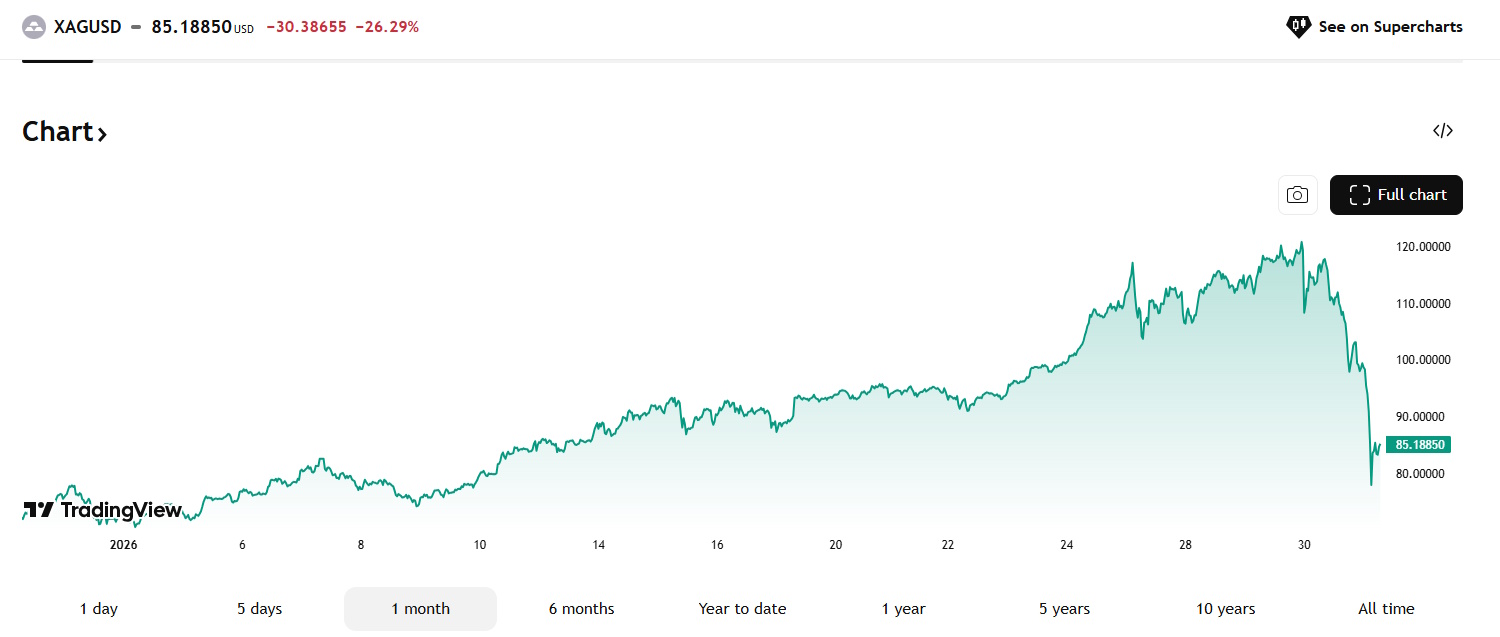
Task: Open the Full chart view
Action: point(1396,195)
